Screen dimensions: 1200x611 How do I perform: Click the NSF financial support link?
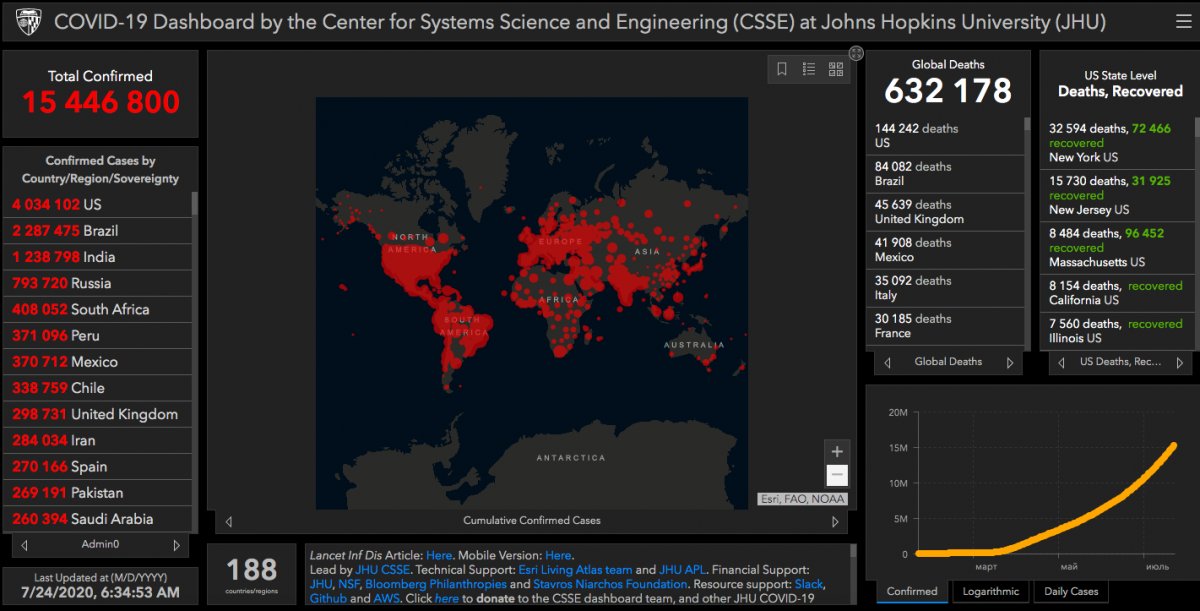(x=347, y=584)
